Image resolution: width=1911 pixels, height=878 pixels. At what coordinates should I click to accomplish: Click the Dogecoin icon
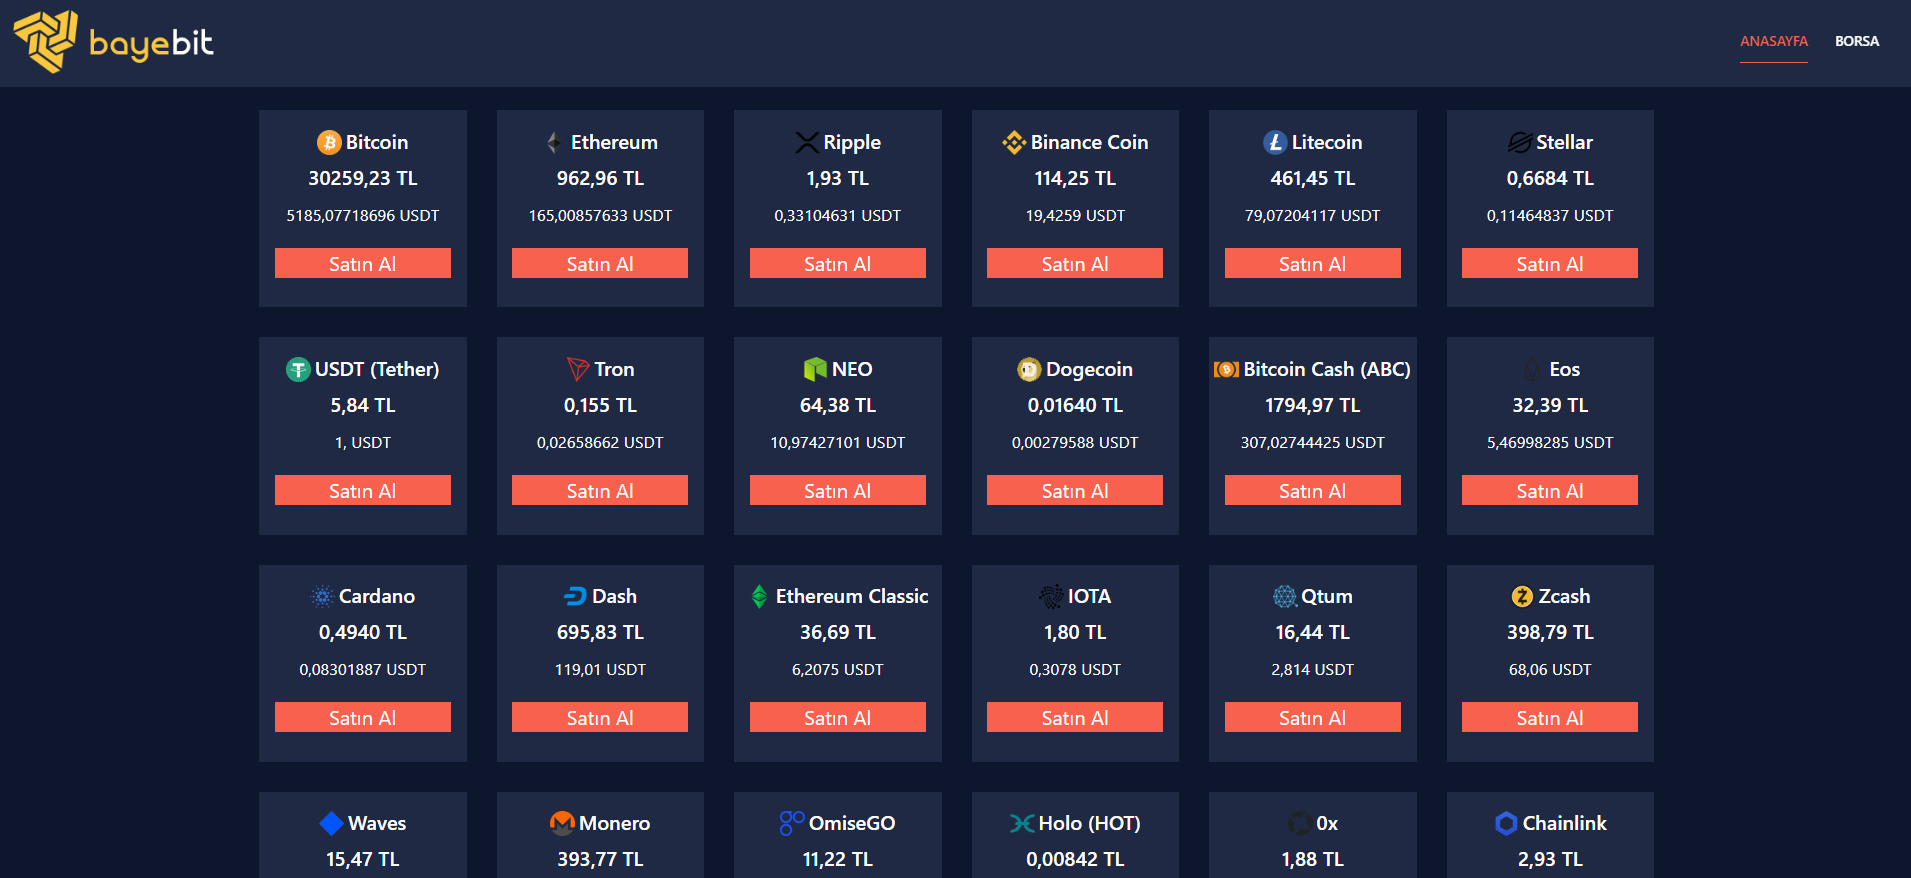click(x=1029, y=370)
